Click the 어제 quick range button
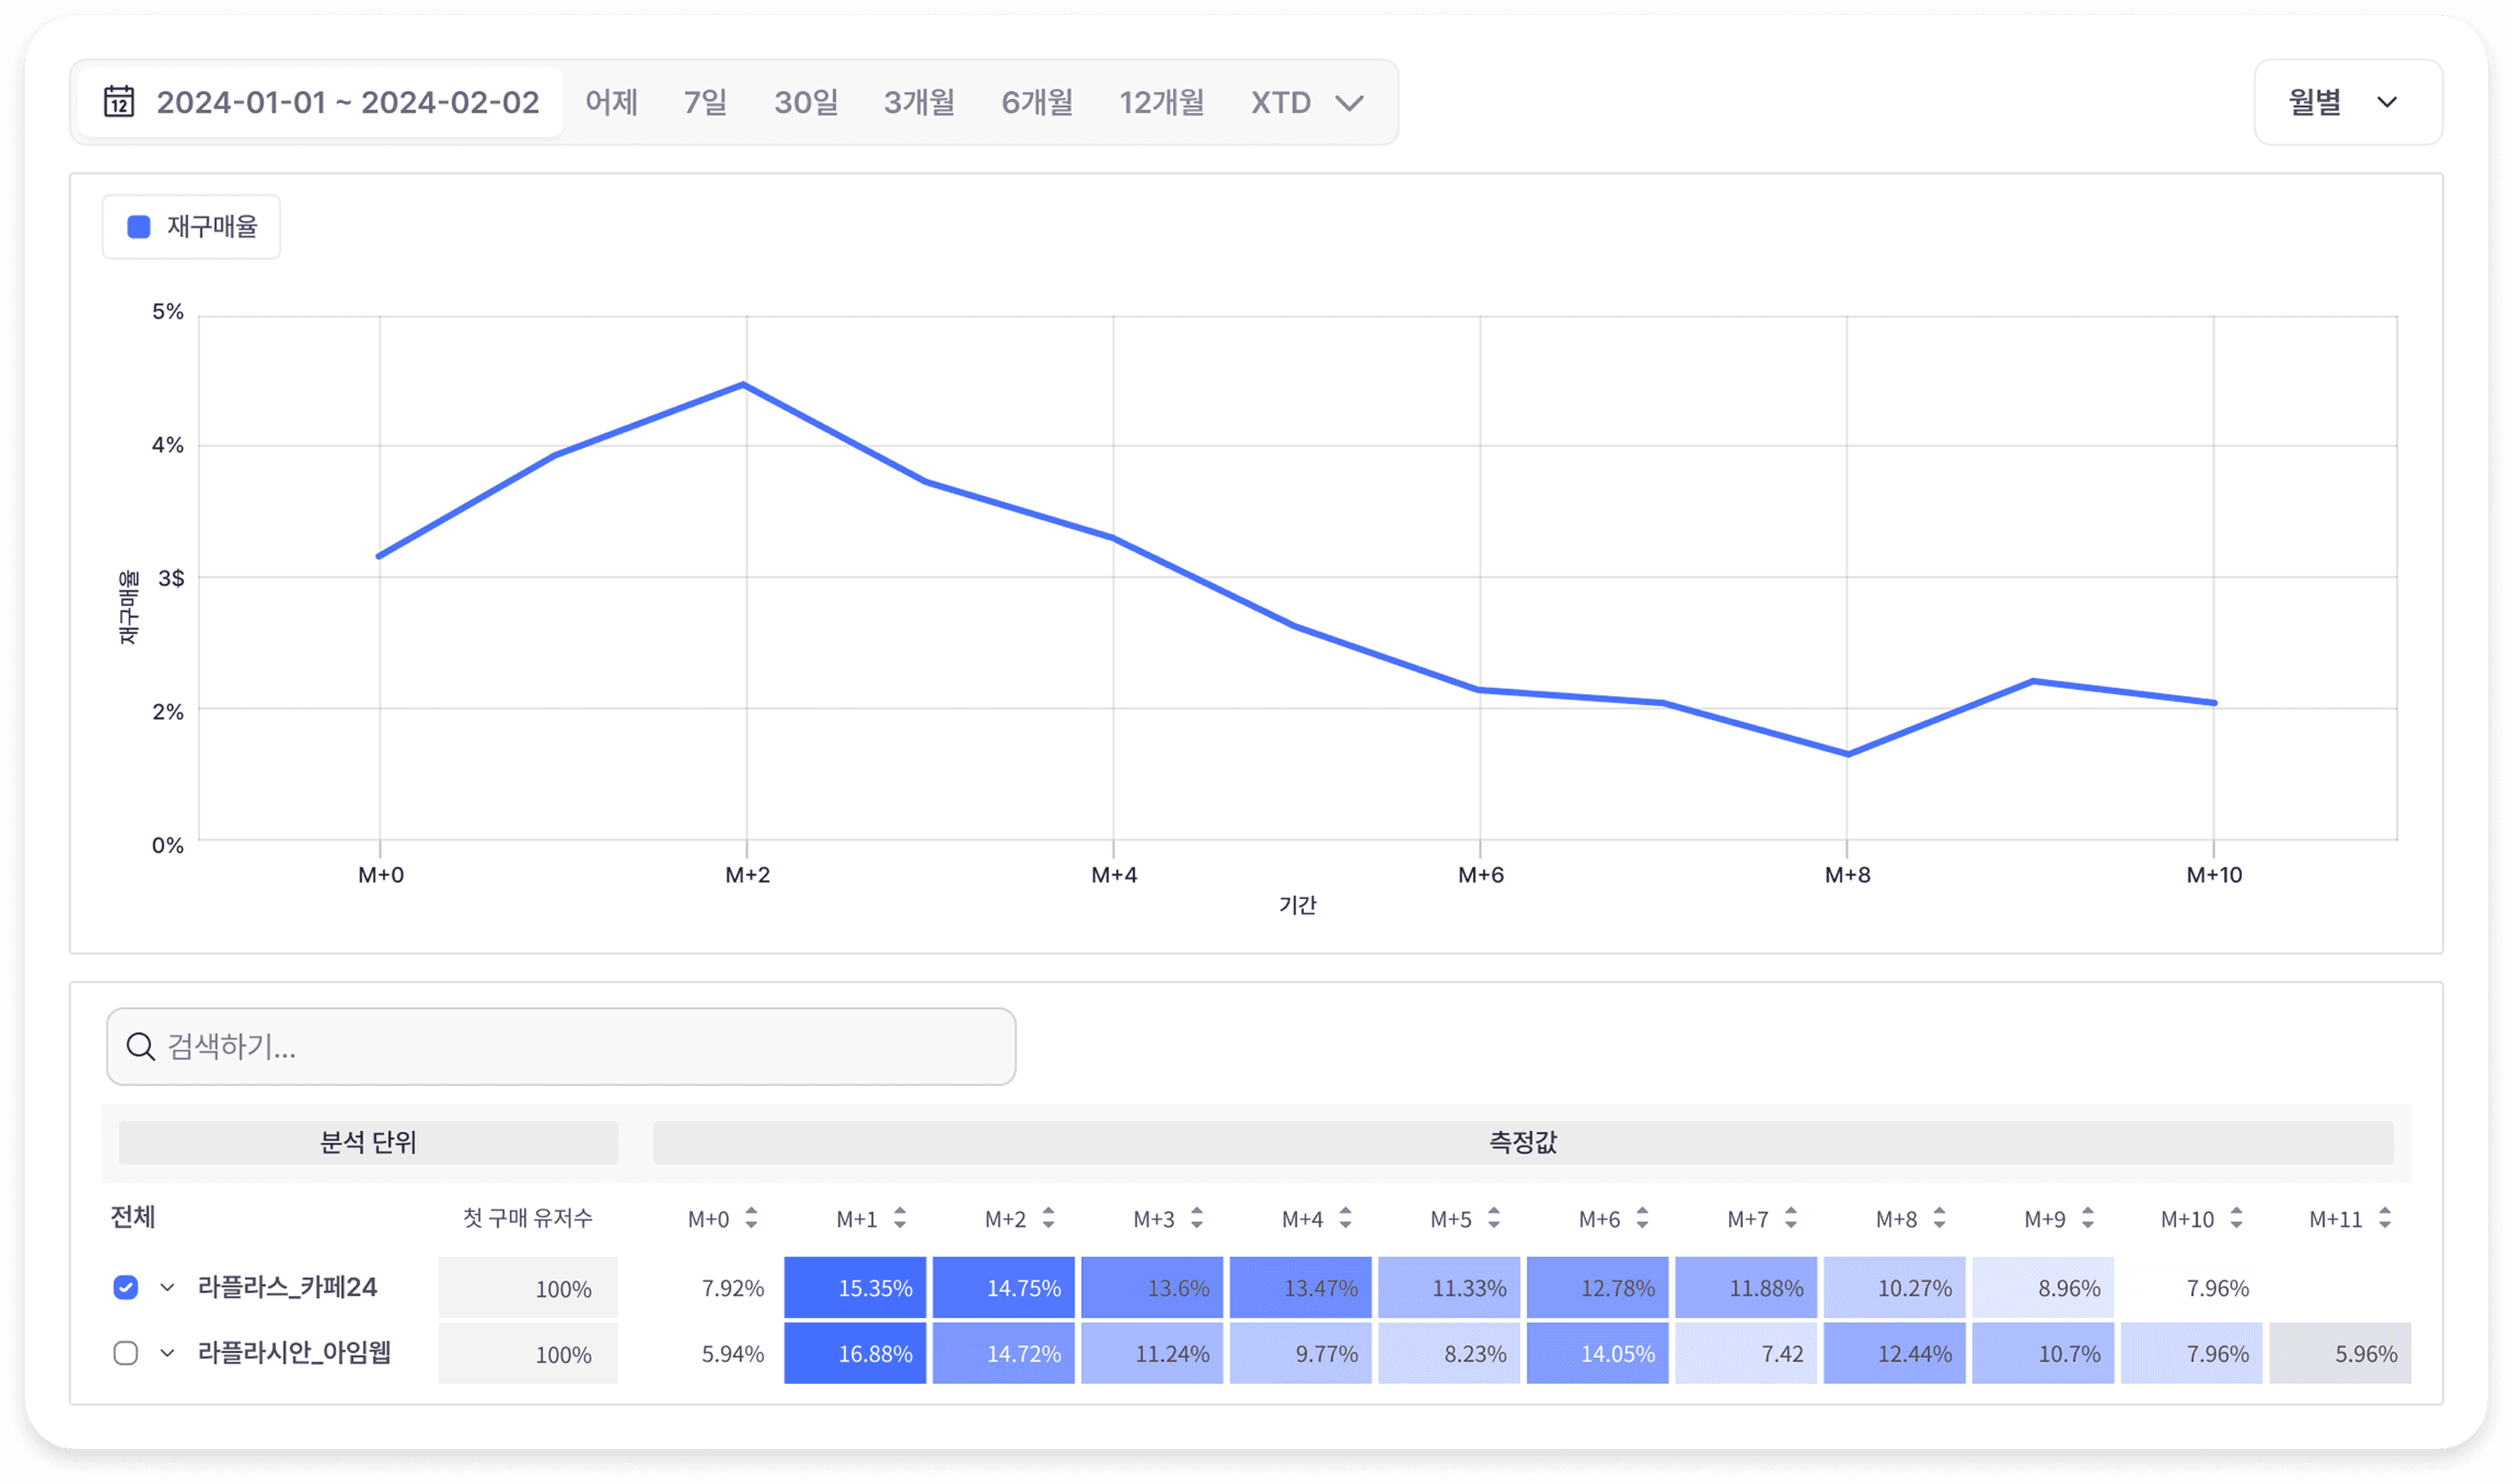The image size is (2513, 1484). (x=611, y=102)
